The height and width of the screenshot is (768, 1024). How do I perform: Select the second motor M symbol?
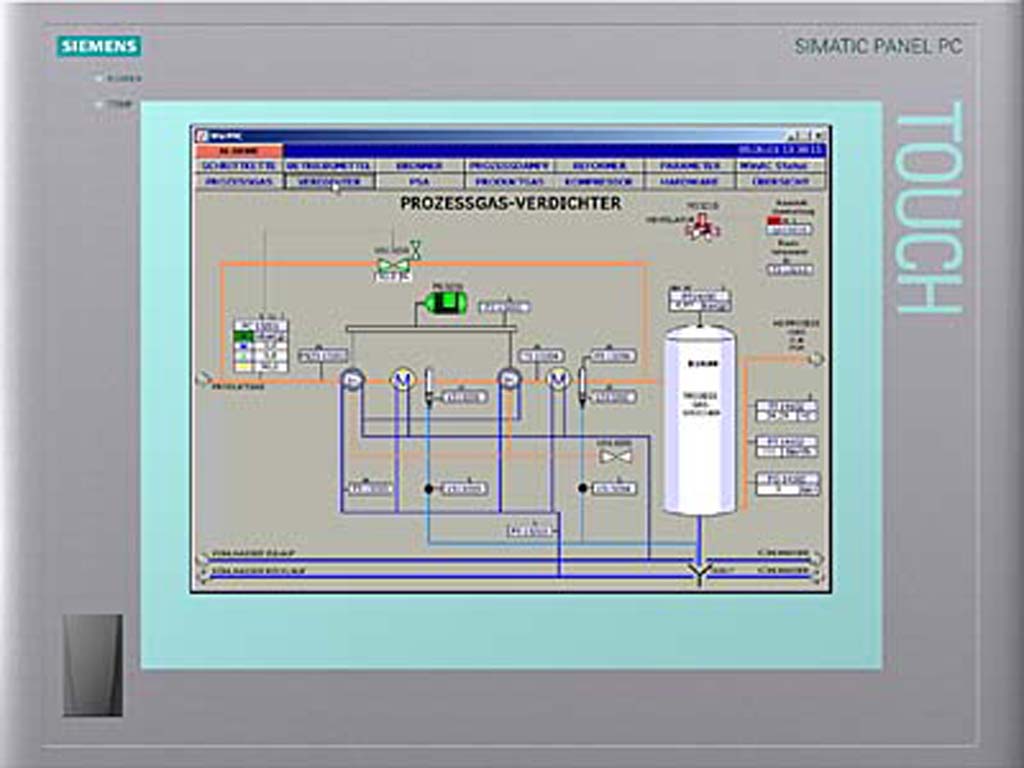coord(558,379)
